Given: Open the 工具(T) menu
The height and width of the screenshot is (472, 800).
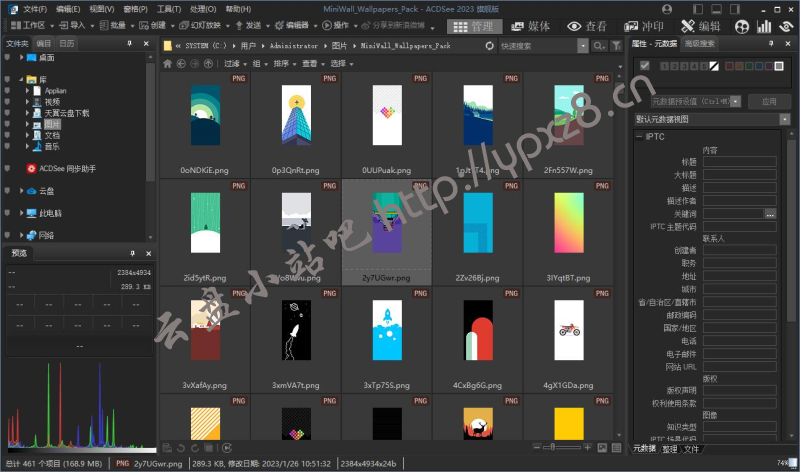Looking at the screenshot, I should click(169, 9).
